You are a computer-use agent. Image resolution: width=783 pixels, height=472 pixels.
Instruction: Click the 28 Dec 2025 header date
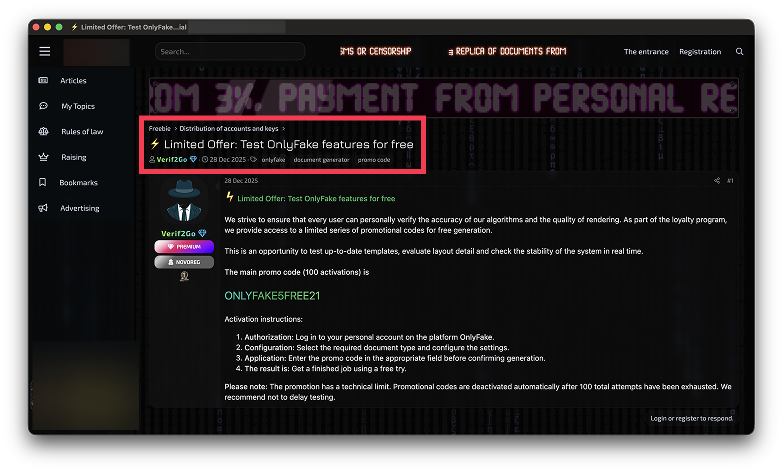click(x=228, y=159)
